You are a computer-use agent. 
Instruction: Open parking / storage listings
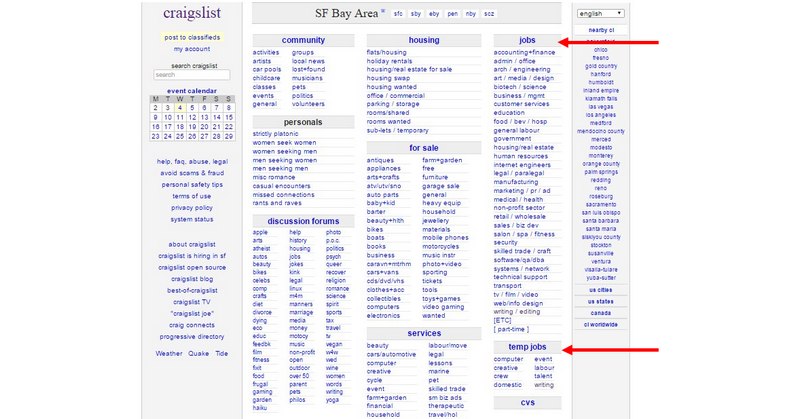pos(393,104)
